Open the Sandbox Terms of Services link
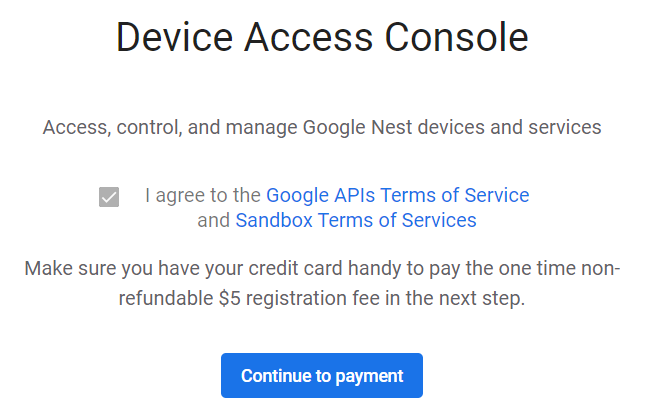 coord(356,220)
